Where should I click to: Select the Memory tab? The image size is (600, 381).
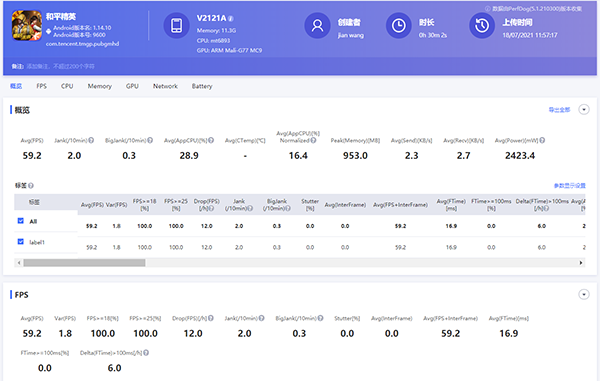tap(99, 86)
